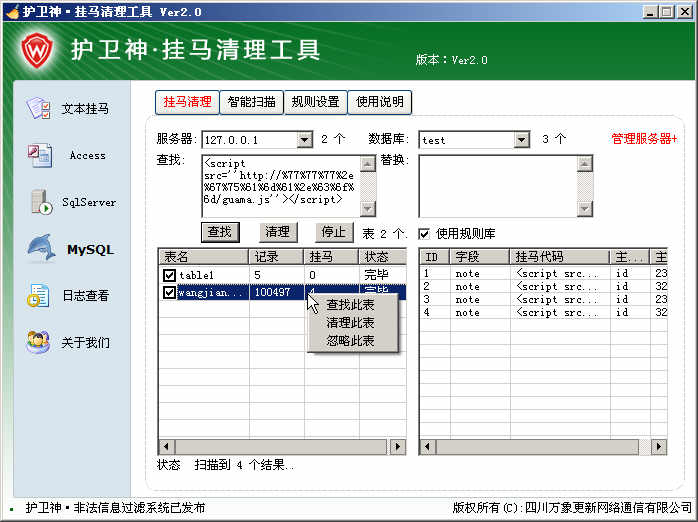Open the 规则设置 tab

point(316,102)
